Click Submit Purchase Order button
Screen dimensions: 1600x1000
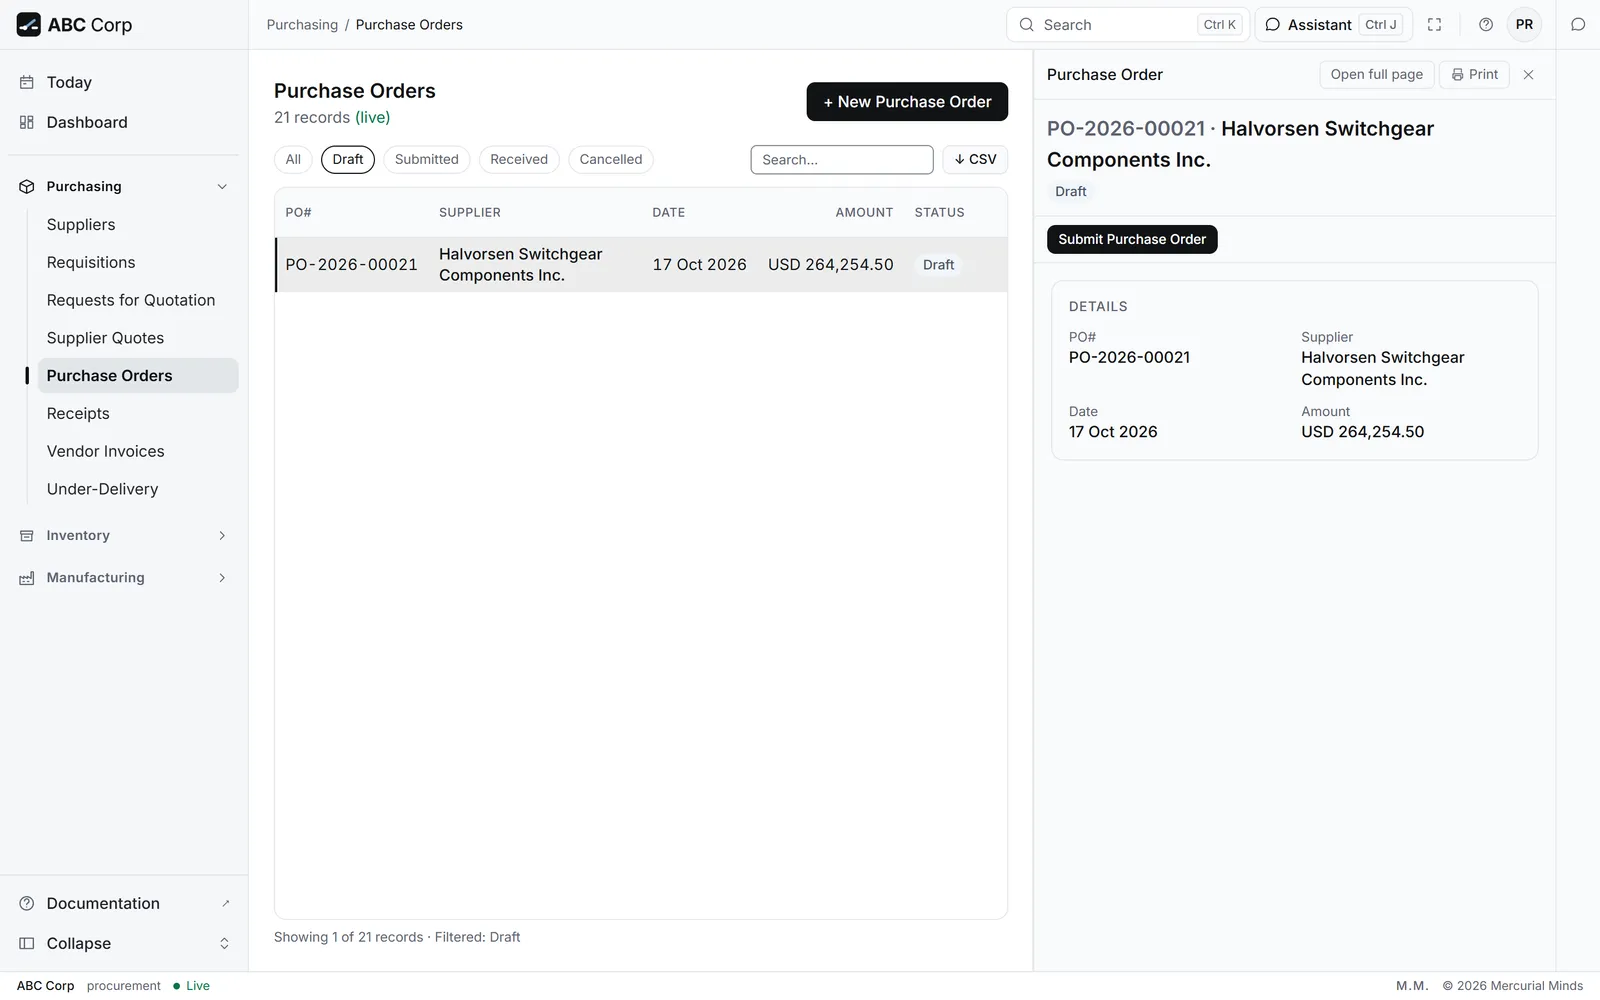(x=1132, y=240)
